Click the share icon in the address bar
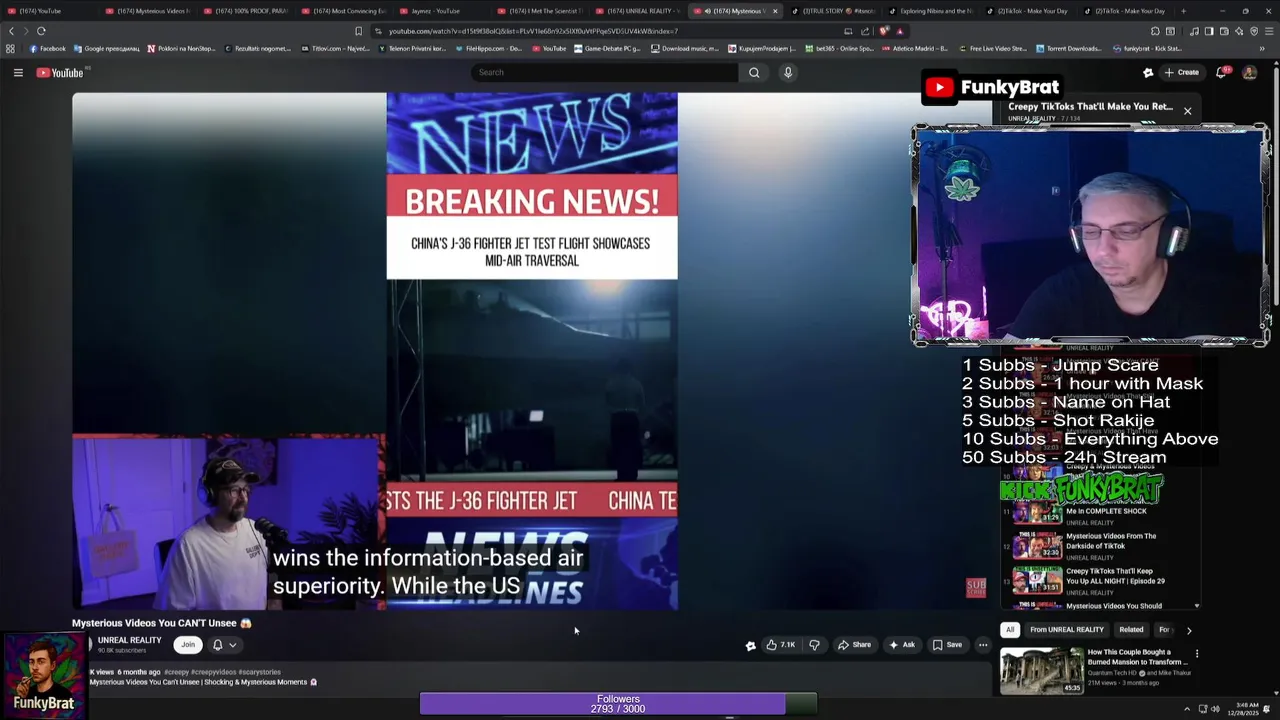This screenshot has height=720, width=1280. point(864,31)
